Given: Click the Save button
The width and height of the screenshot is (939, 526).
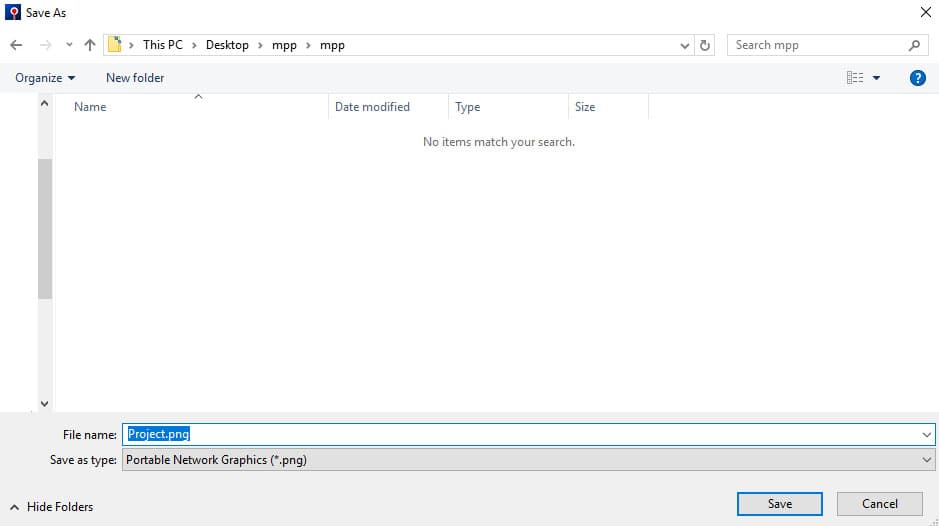Looking at the screenshot, I should (x=779, y=504).
